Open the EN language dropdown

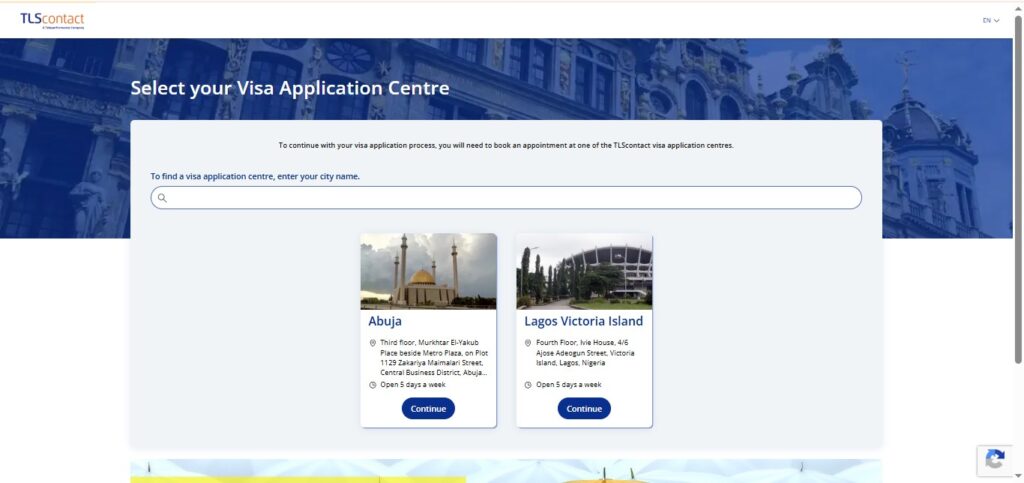tap(991, 20)
